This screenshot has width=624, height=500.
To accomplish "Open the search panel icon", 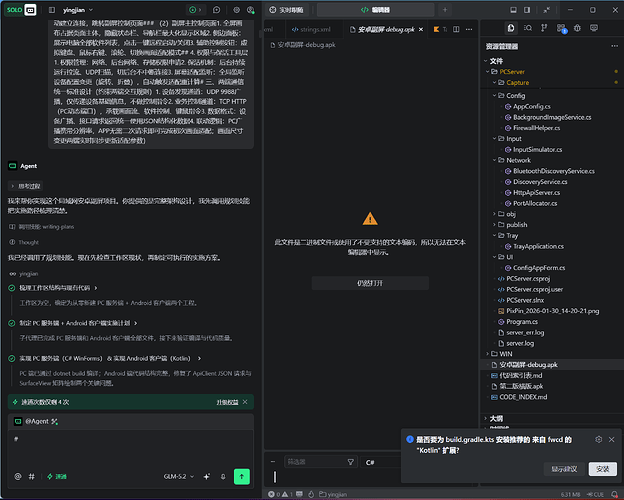I will pyautogui.click(x=528, y=28).
